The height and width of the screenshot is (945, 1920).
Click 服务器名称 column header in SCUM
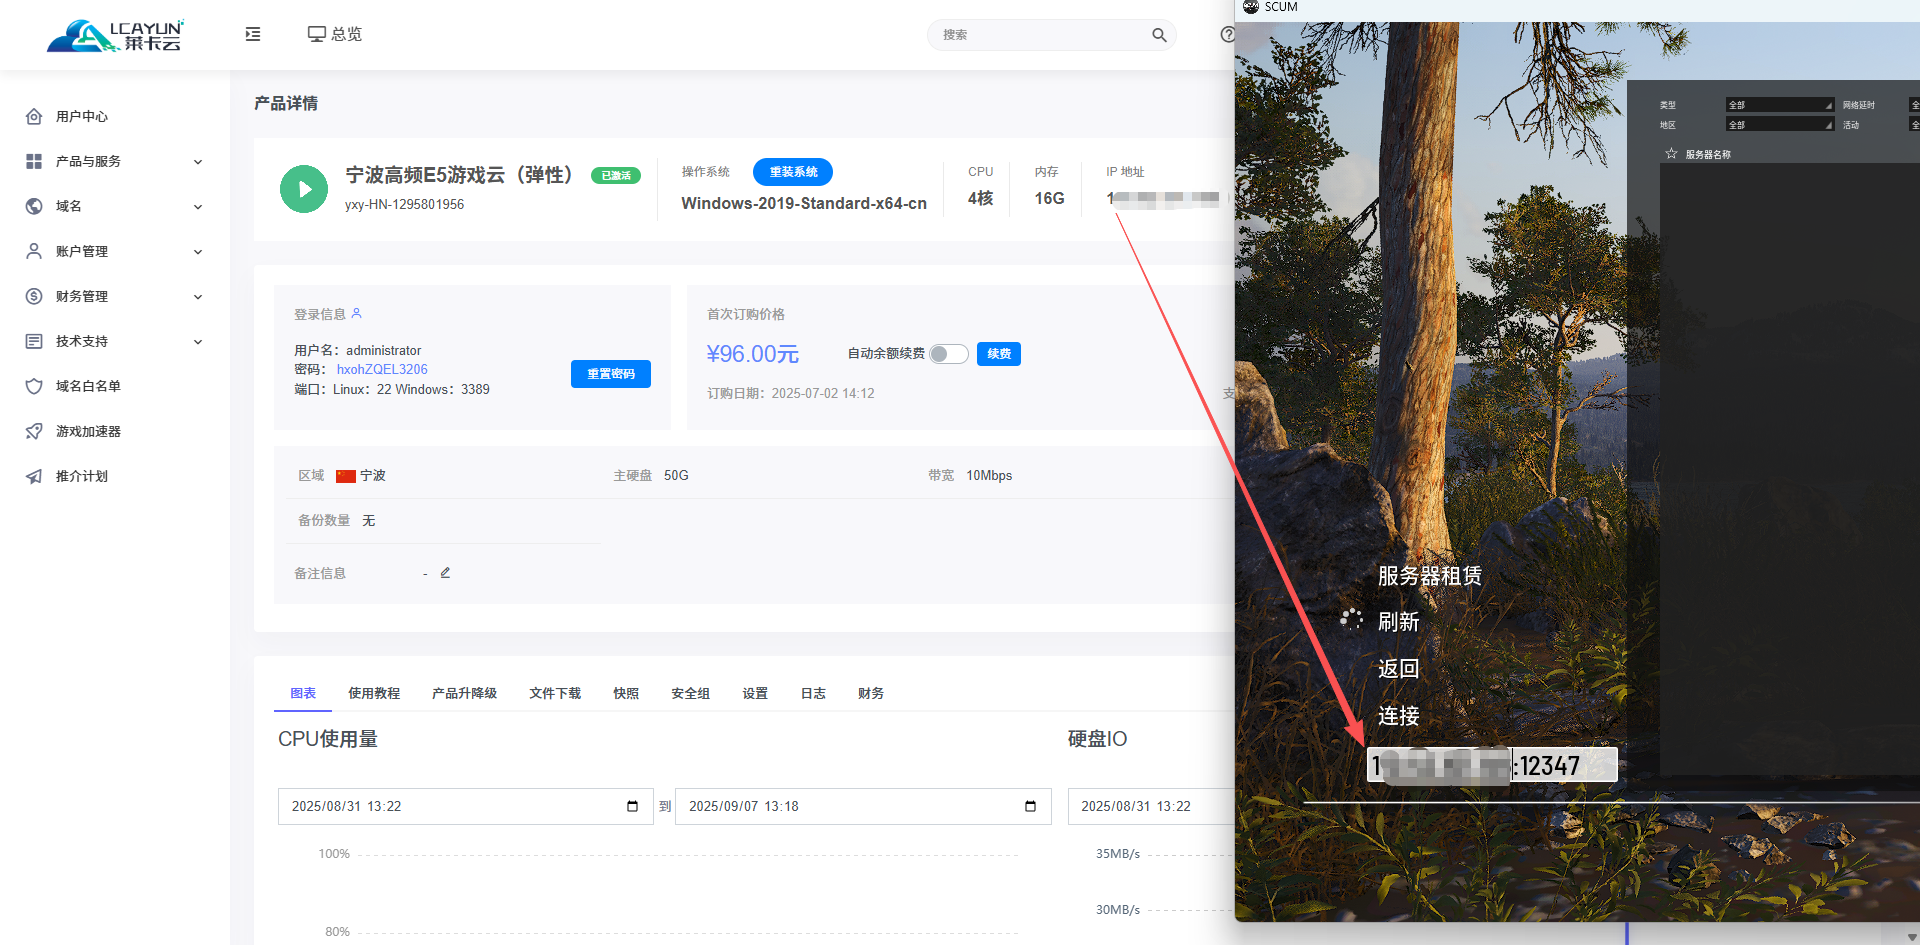coord(1708,155)
